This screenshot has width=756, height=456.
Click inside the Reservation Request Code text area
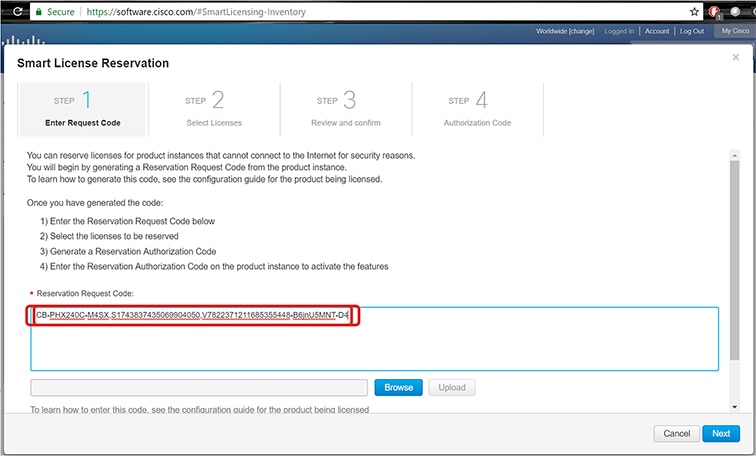(x=374, y=339)
